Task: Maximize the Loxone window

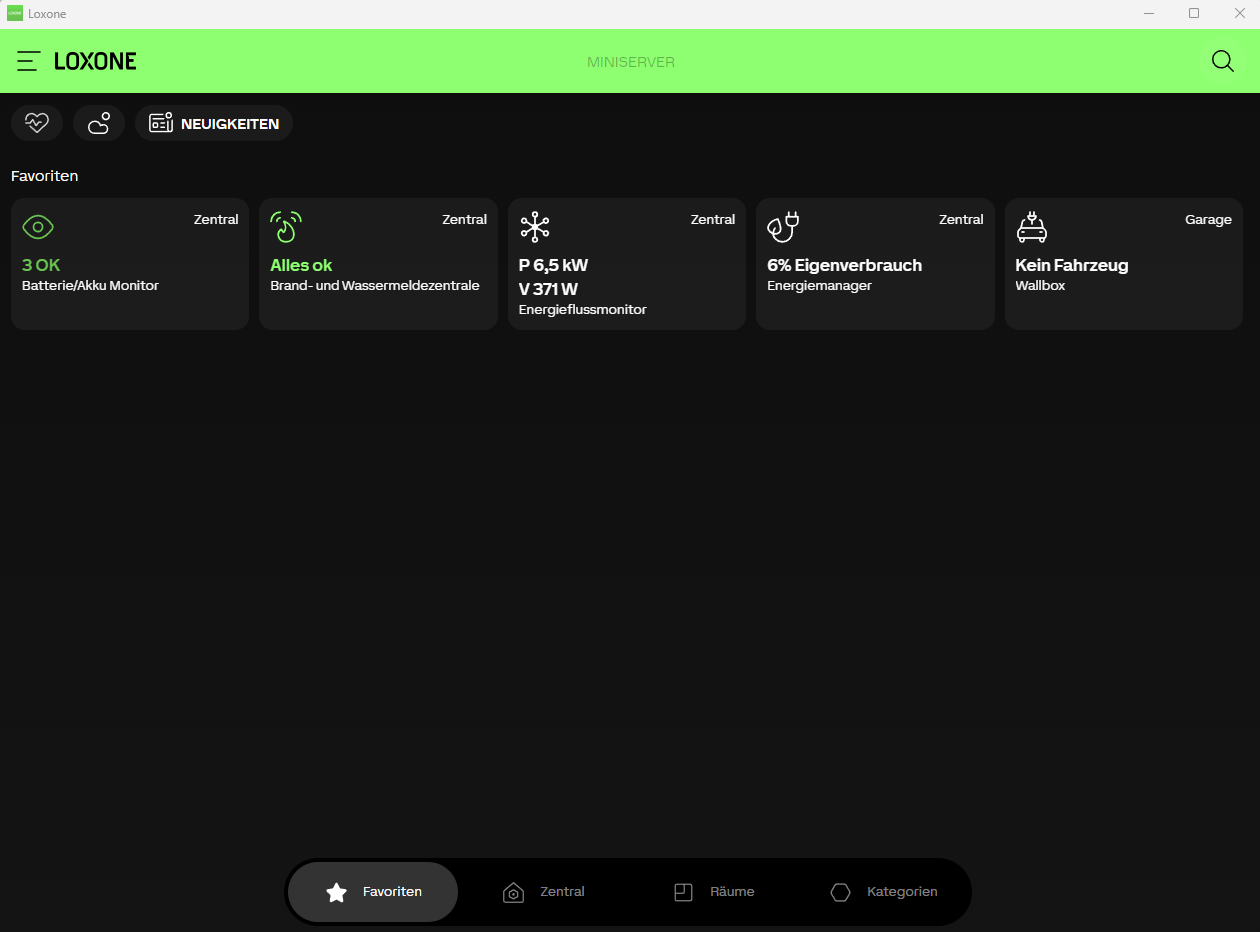Action: (x=1194, y=13)
